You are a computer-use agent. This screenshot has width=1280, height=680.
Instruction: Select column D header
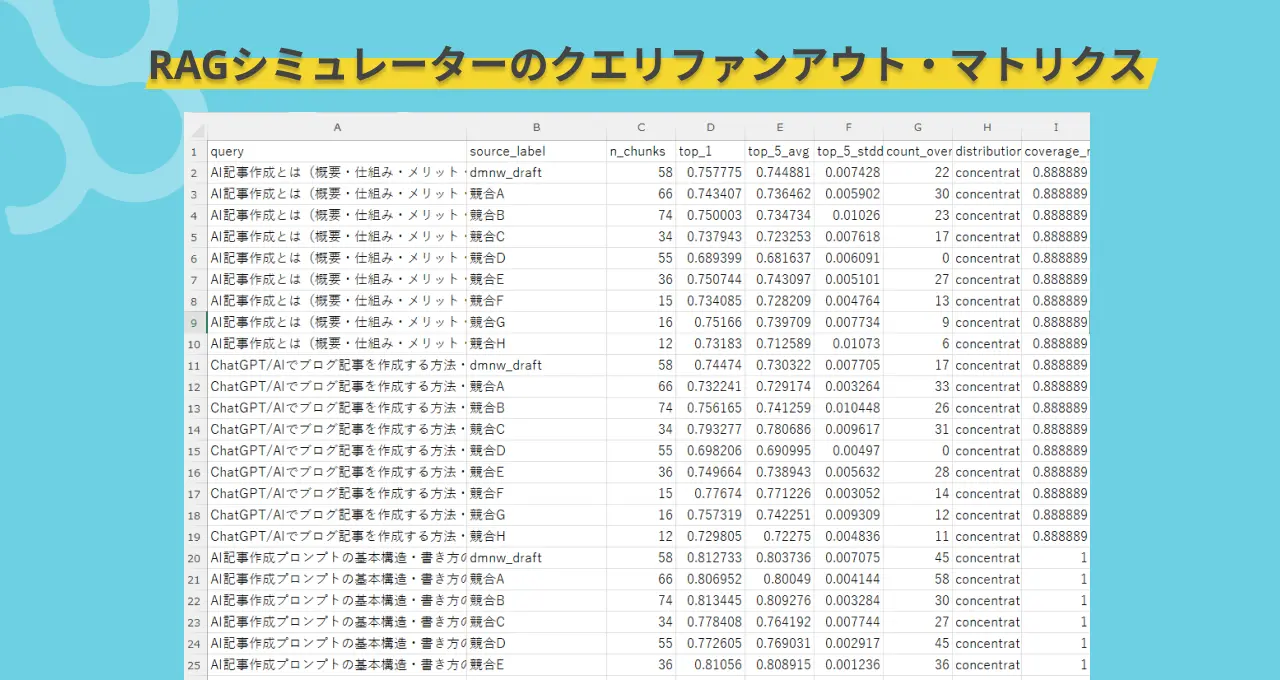[x=710, y=128]
